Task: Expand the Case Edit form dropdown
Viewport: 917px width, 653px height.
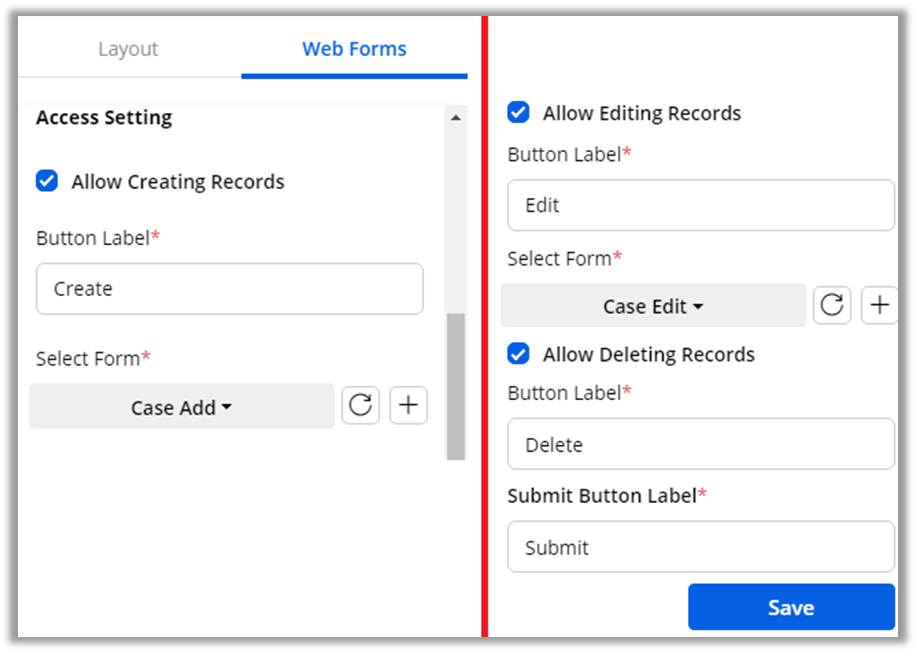Action: tap(653, 306)
